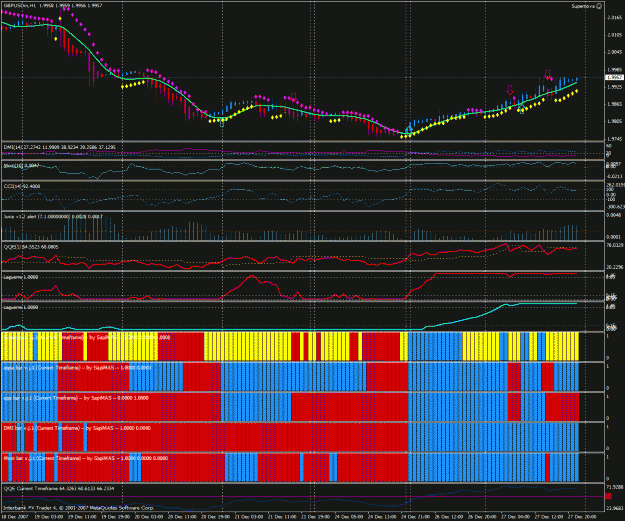
Task: Click price axis label 1.9805
Action: [614, 121]
